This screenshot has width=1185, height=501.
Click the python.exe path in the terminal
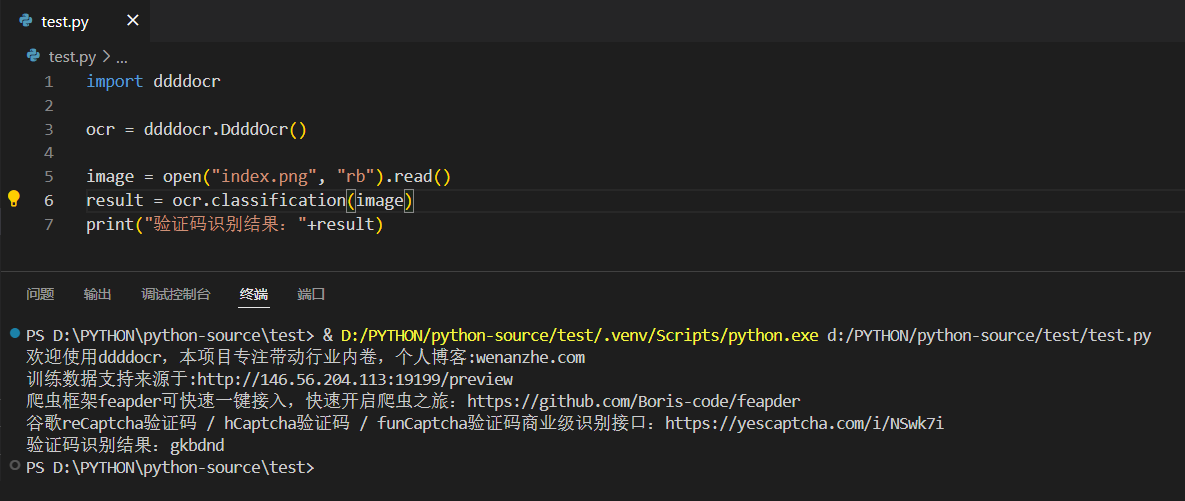click(579, 335)
